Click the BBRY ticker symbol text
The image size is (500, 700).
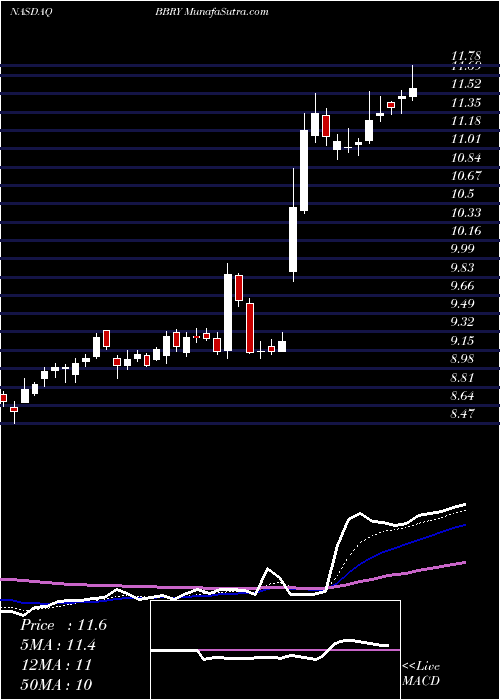tap(168, 12)
